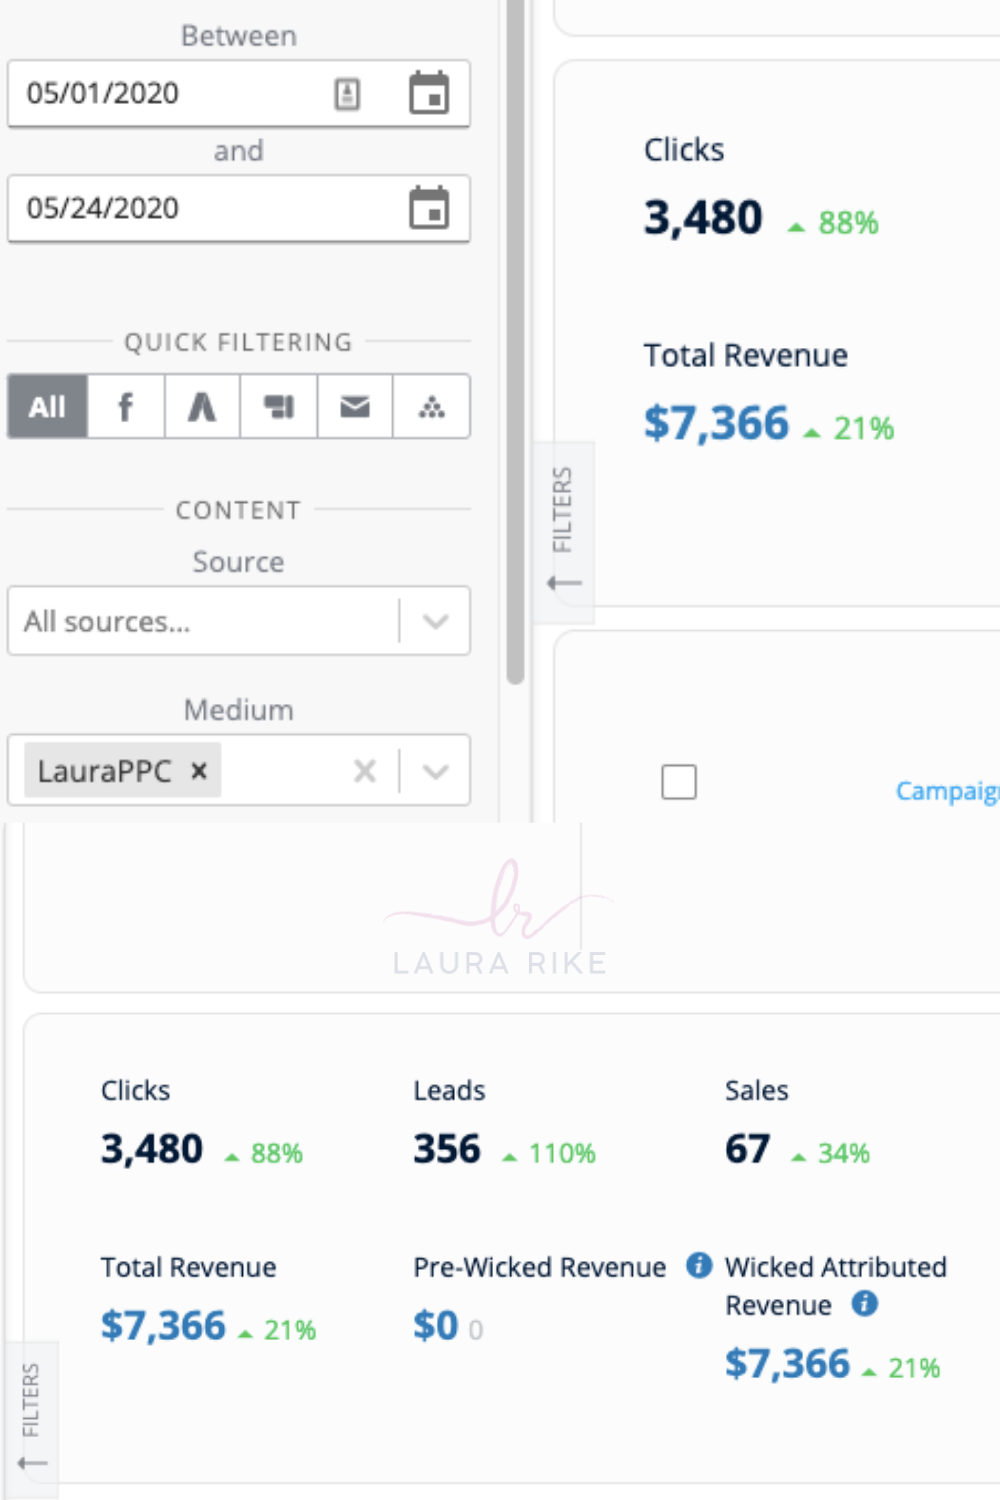The width and height of the screenshot is (1000, 1500).
Task: Filter by Facebook traffic
Action: [126, 407]
